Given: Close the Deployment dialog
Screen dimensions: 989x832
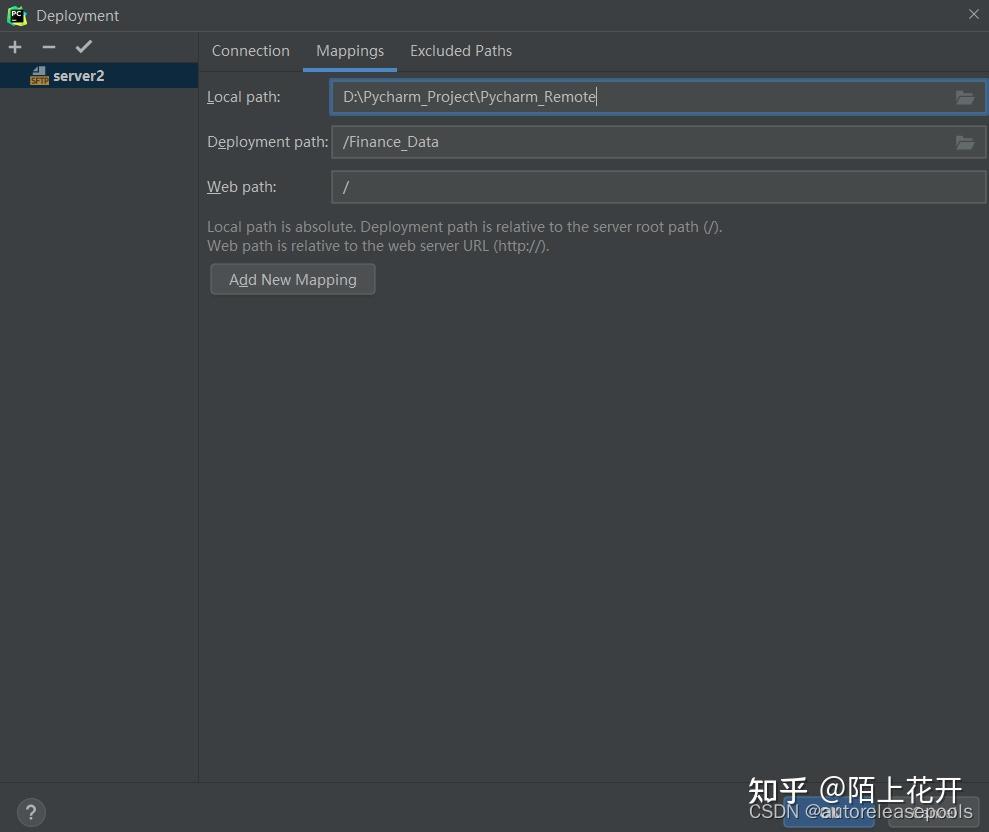Looking at the screenshot, I should [973, 15].
